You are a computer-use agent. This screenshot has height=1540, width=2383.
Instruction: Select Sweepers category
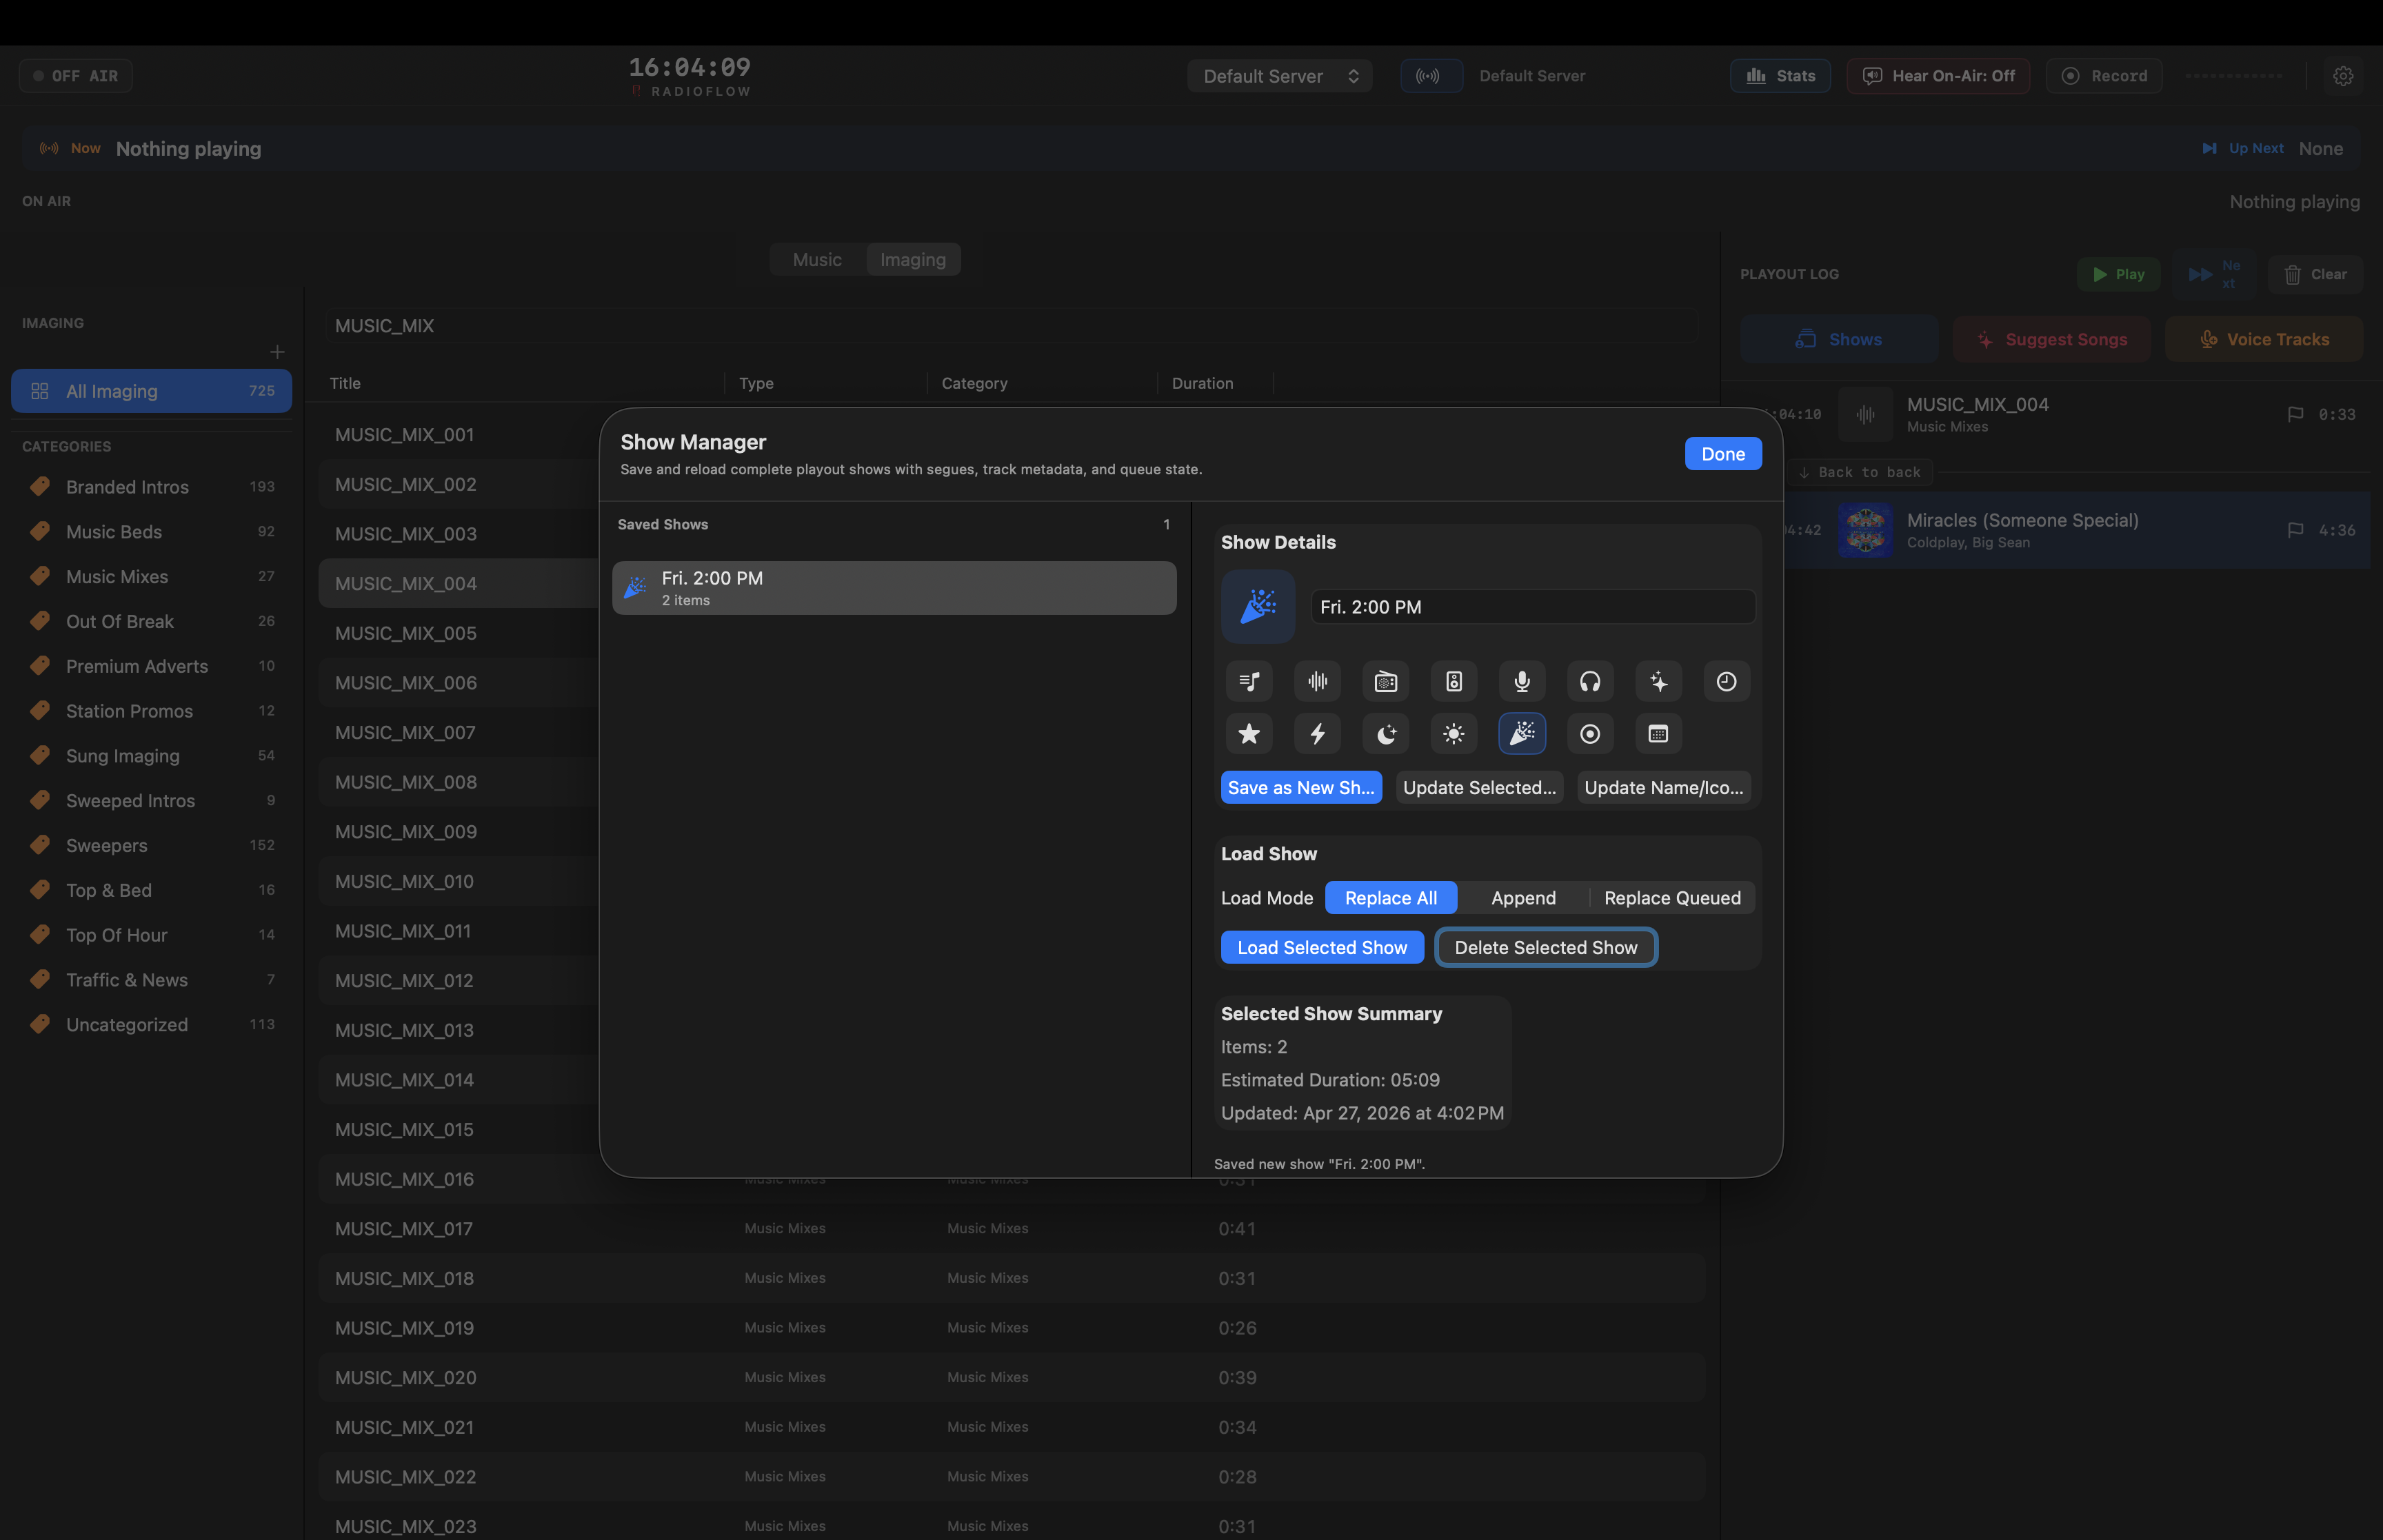click(x=151, y=845)
